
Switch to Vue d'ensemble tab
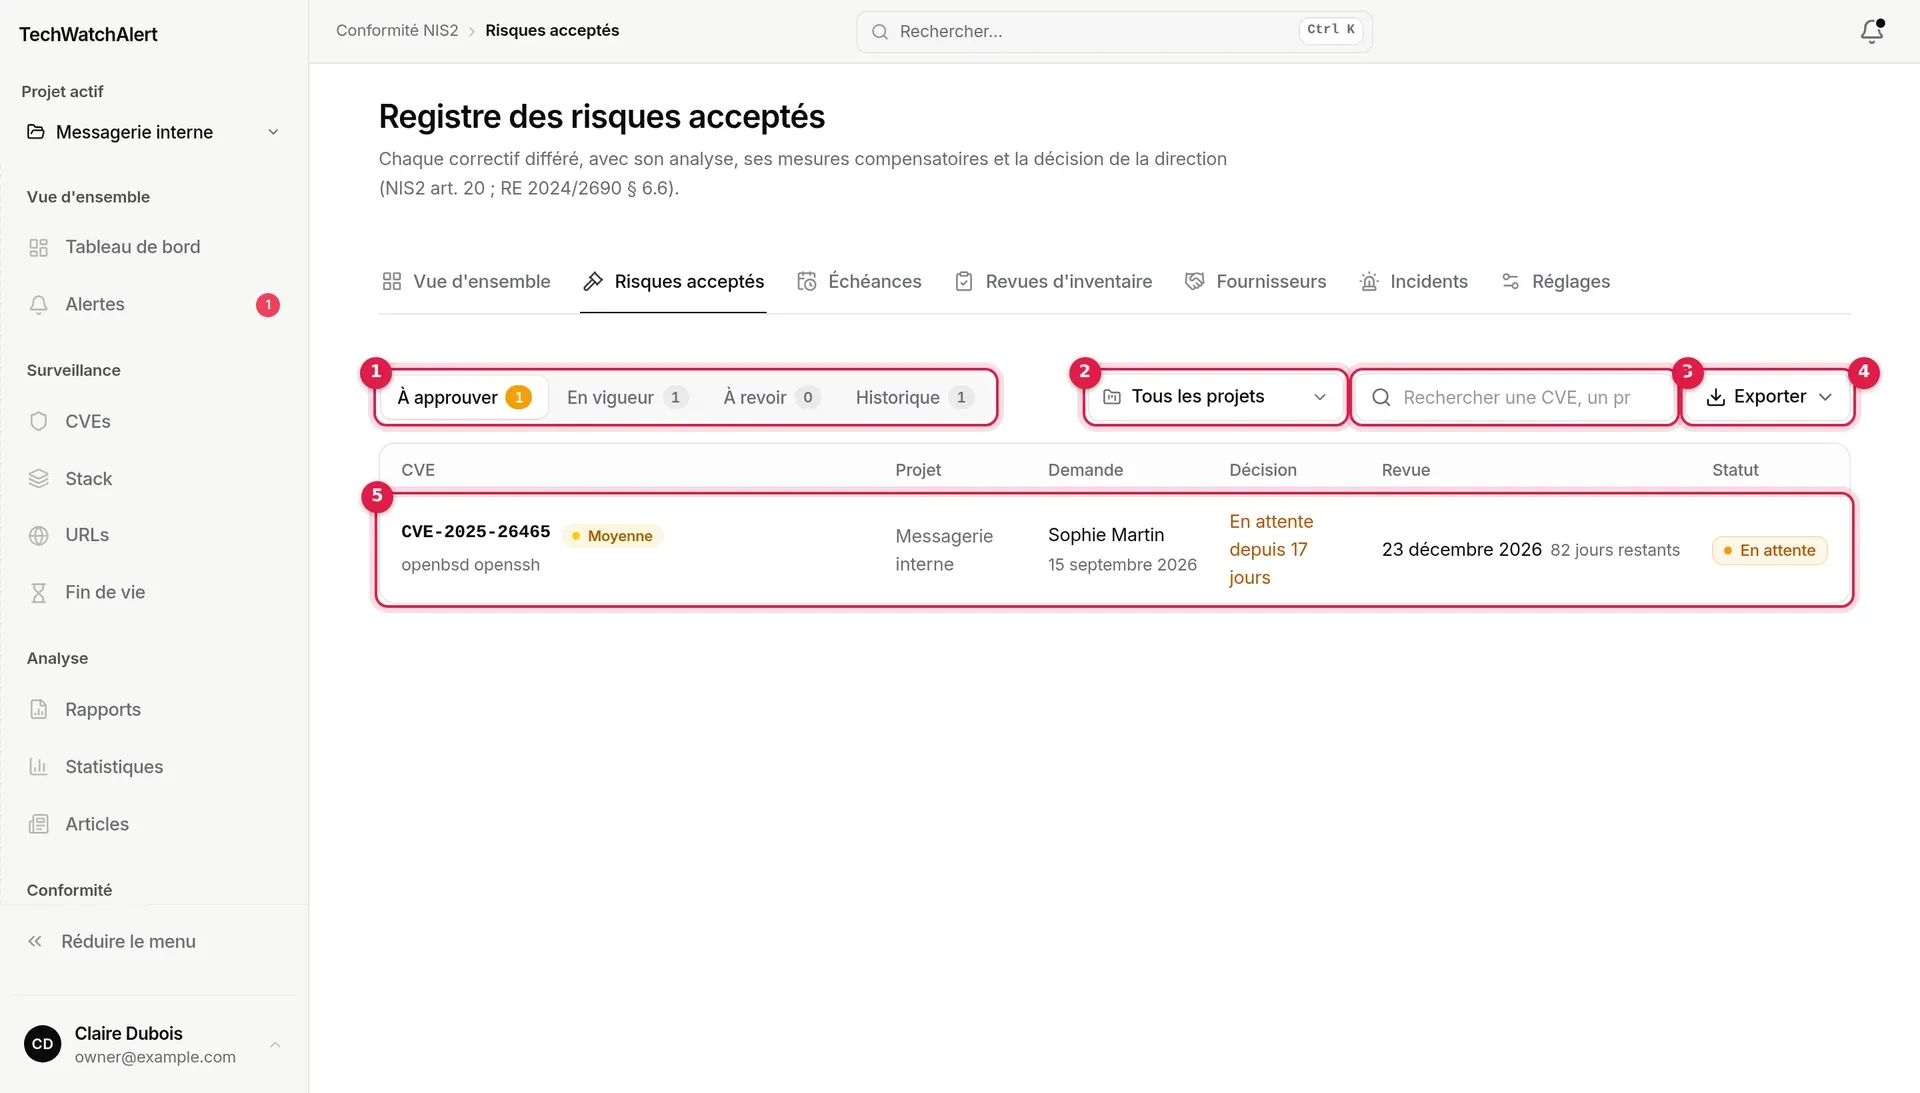point(466,281)
